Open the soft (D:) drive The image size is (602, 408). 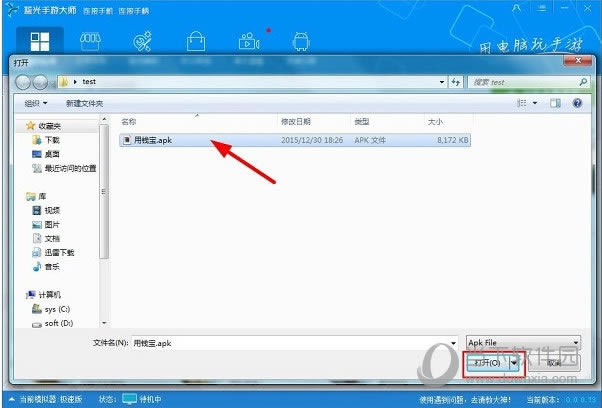coord(53,323)
